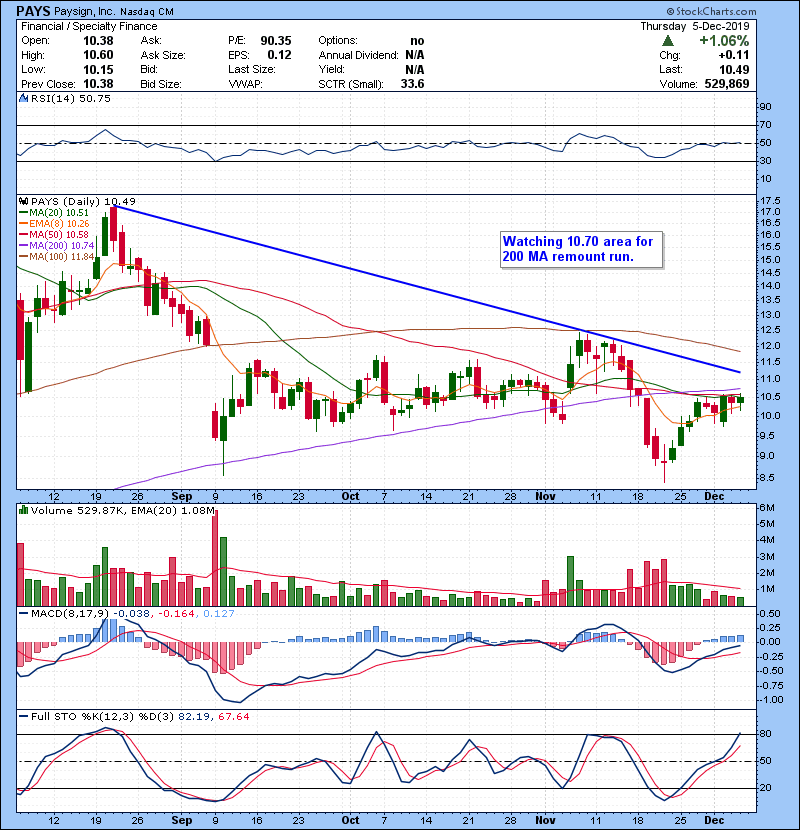Select the MACD signal value -0.164
Viewport: 800px width, 830px height.
178,614
